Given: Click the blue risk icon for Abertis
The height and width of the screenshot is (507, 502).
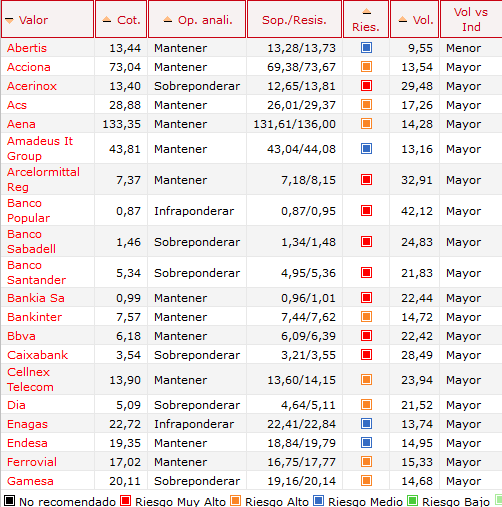Looking at the screenshot, I should click(x=366, y=48).
